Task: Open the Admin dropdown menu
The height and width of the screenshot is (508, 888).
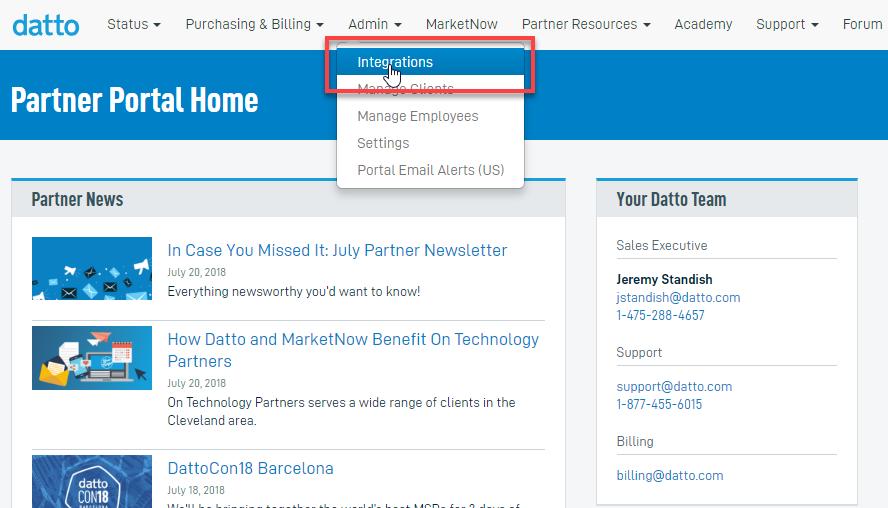Action: pos(374,24)
